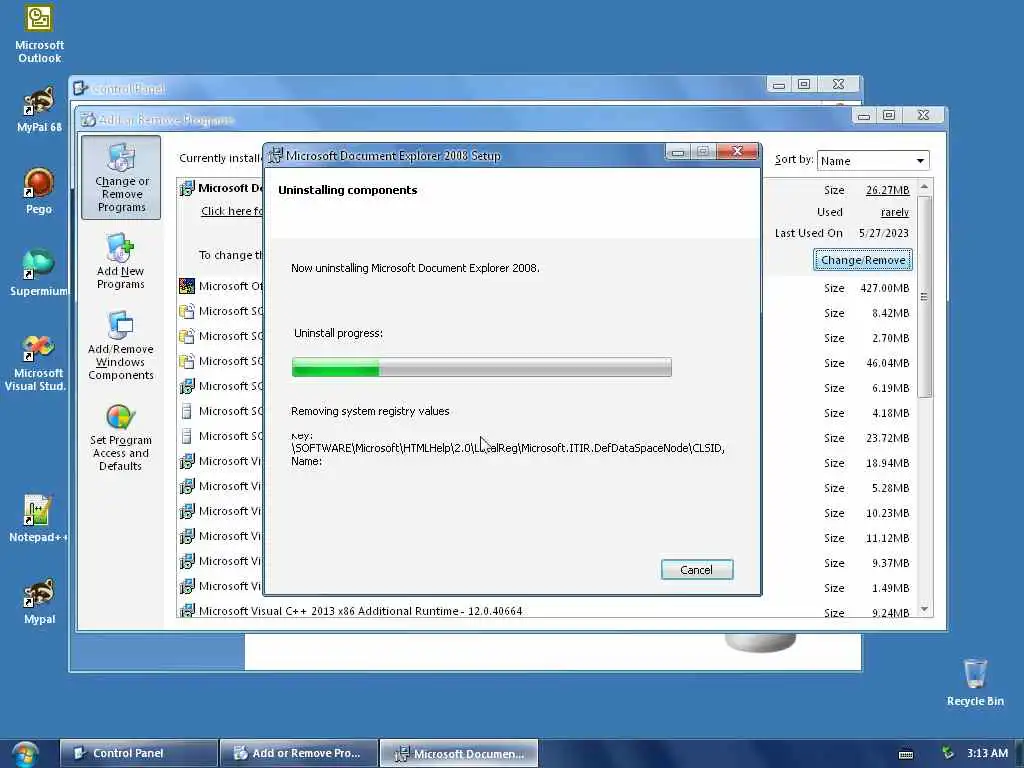
Task: Click Last Used On date 5/27/2023
Action: coord(884,233)
